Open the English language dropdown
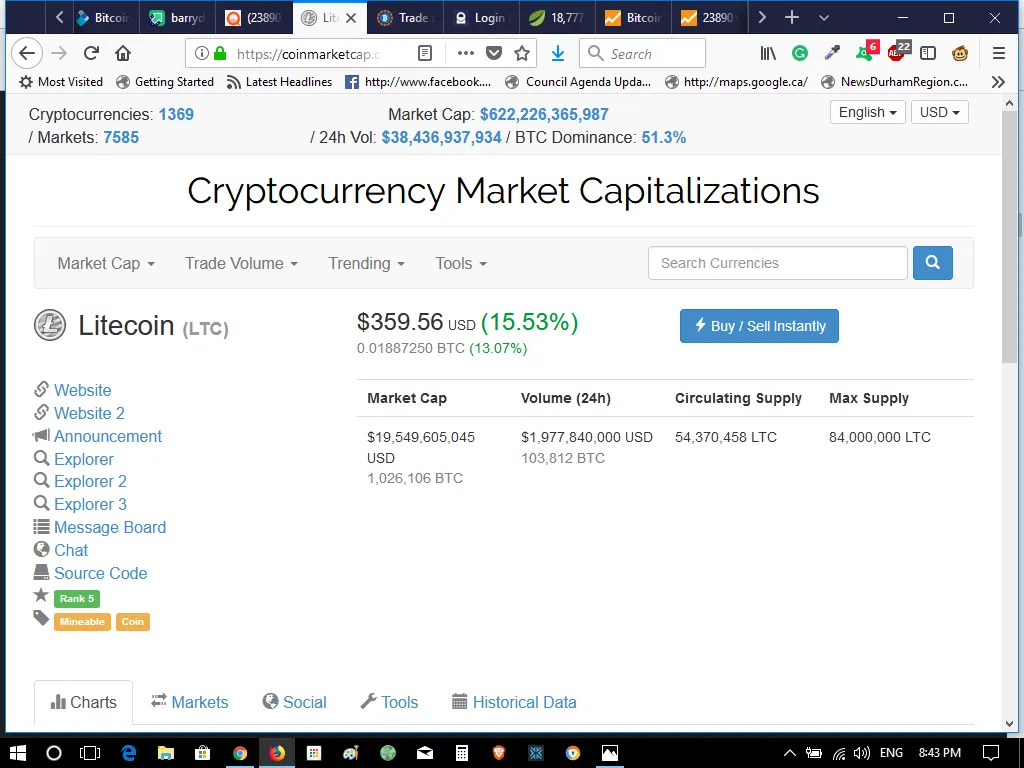The image size is (1024, 768). tap(867, 112)
